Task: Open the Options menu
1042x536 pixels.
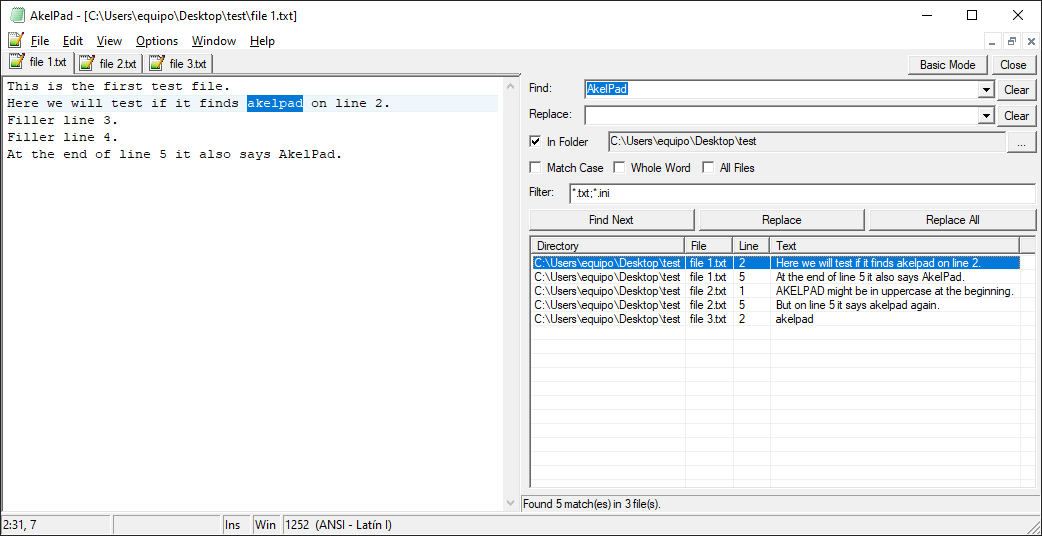Action: coord(157,41)
